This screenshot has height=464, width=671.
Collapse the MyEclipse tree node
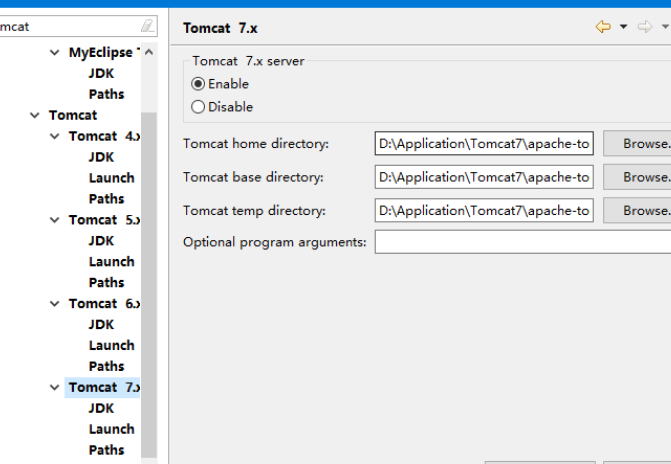click(x=54, y=53)
